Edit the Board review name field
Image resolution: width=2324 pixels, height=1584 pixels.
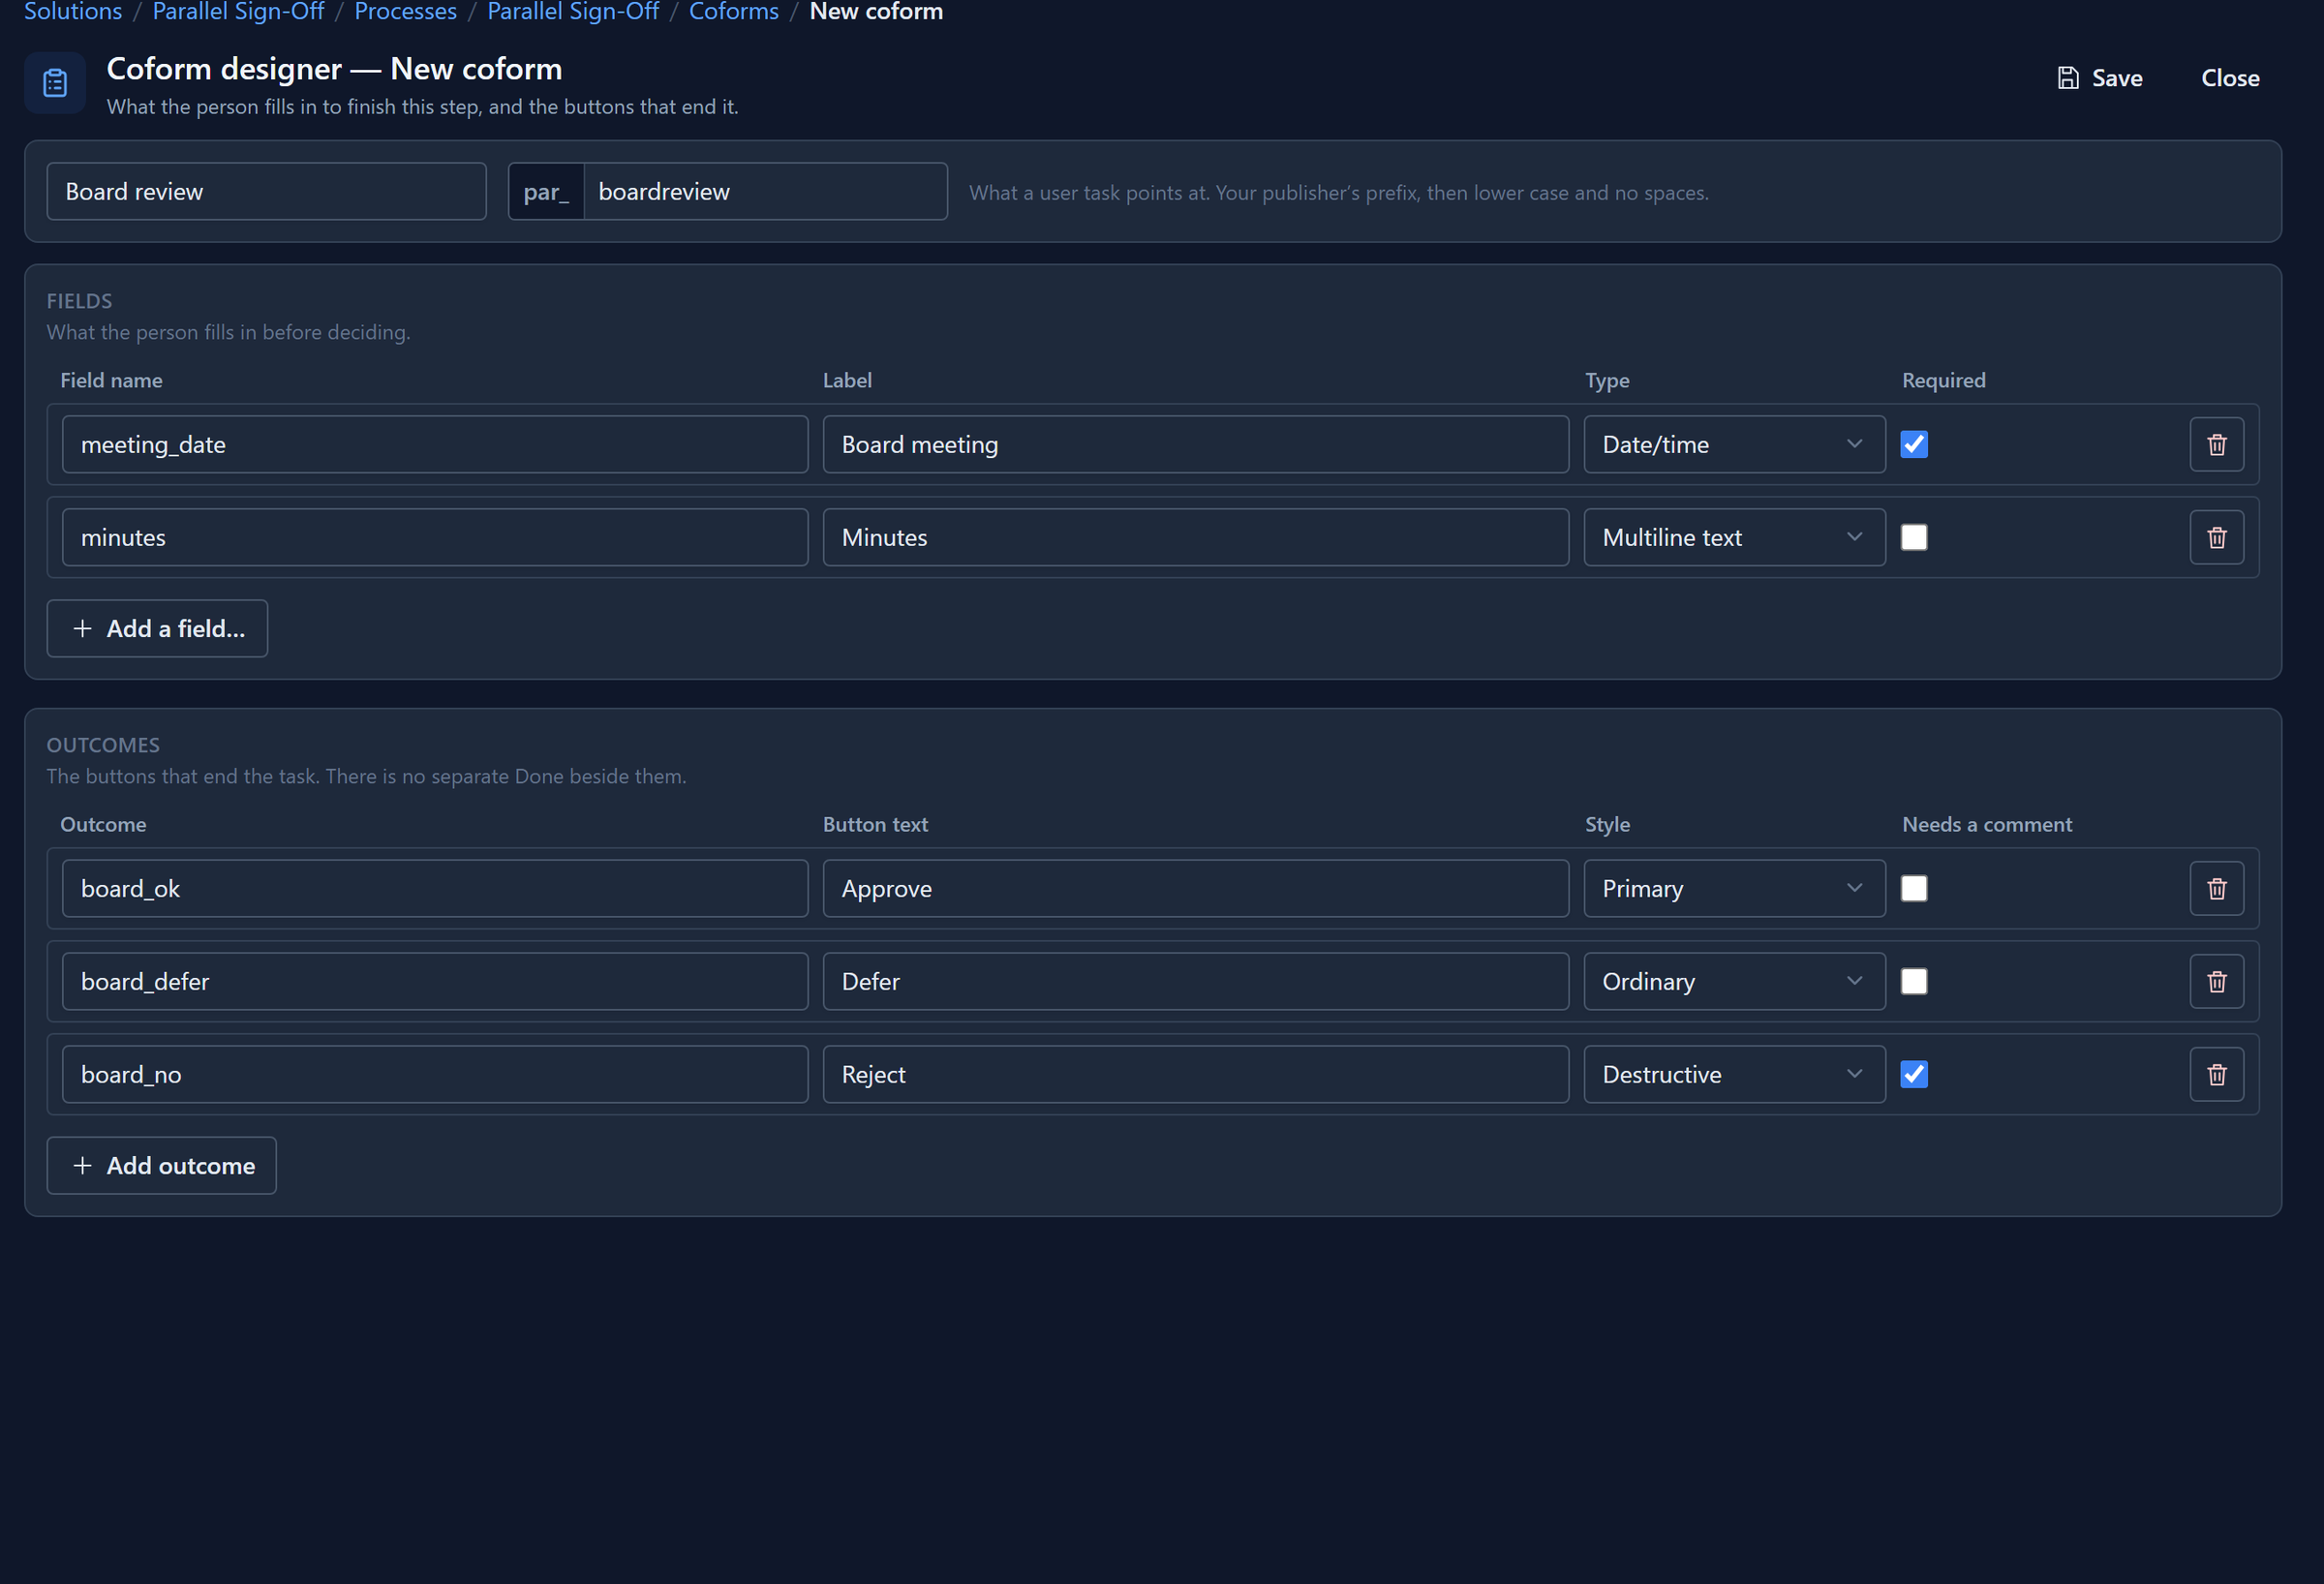(266, 191)
